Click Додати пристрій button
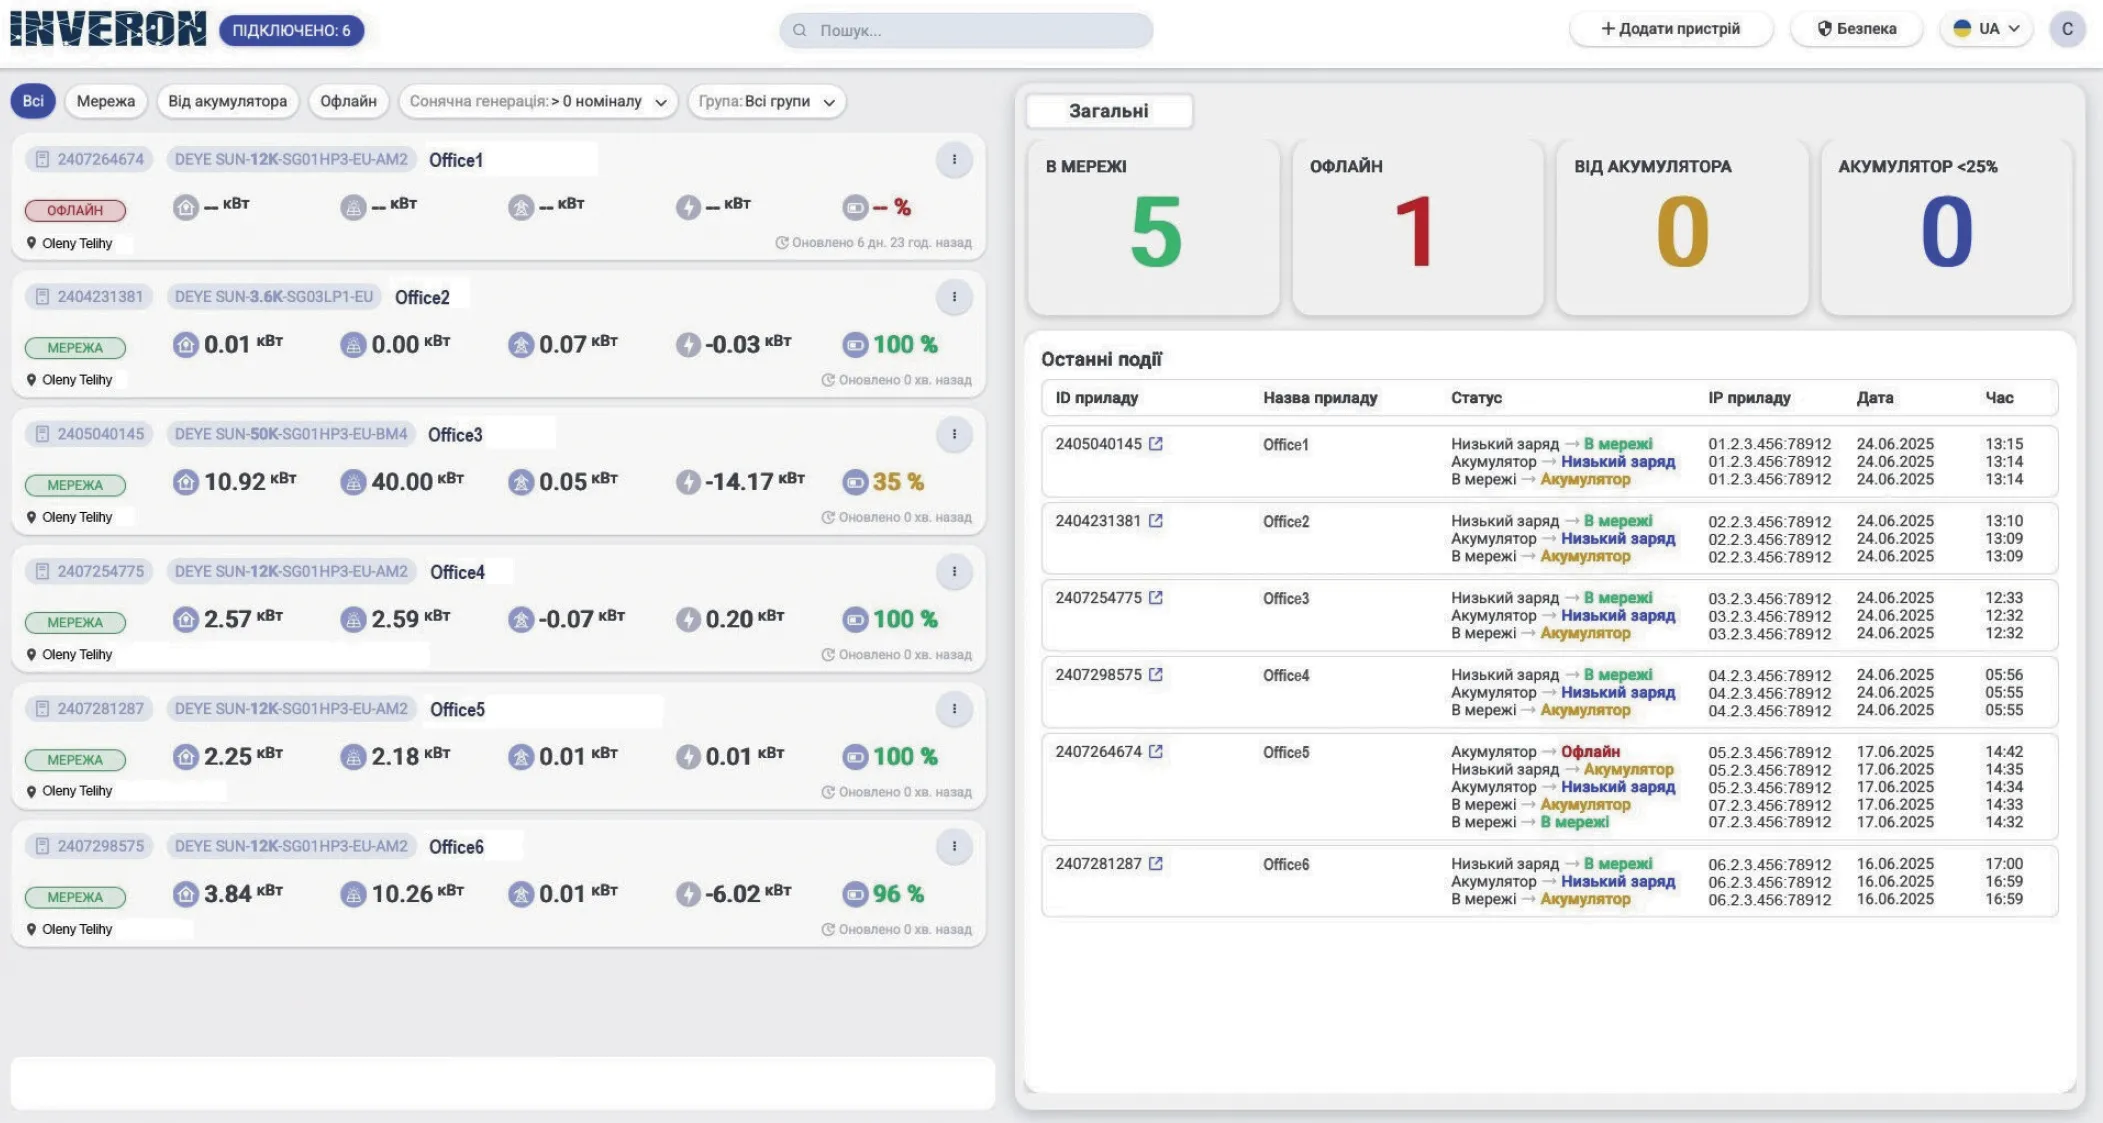Image resolution: width=2103 pixels, height=1123 pixels. (x=1671, y=29)
